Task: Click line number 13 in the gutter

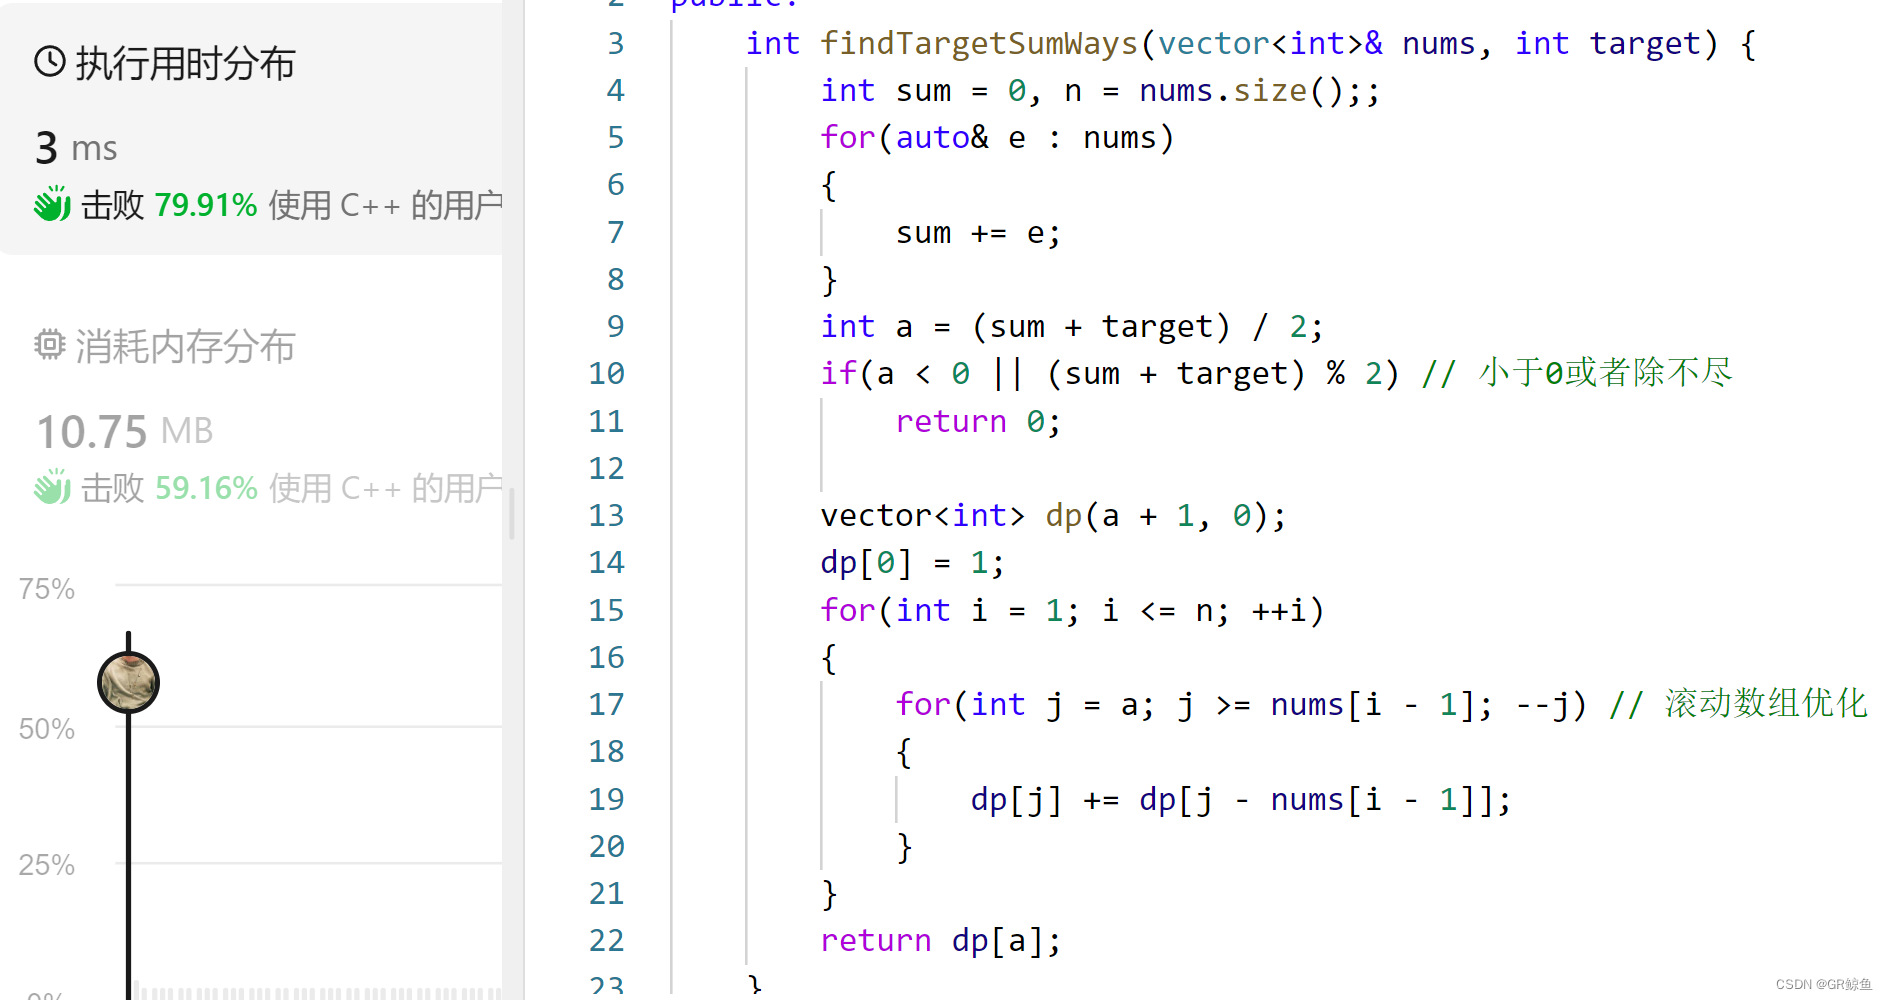Action: pos(606,516)
